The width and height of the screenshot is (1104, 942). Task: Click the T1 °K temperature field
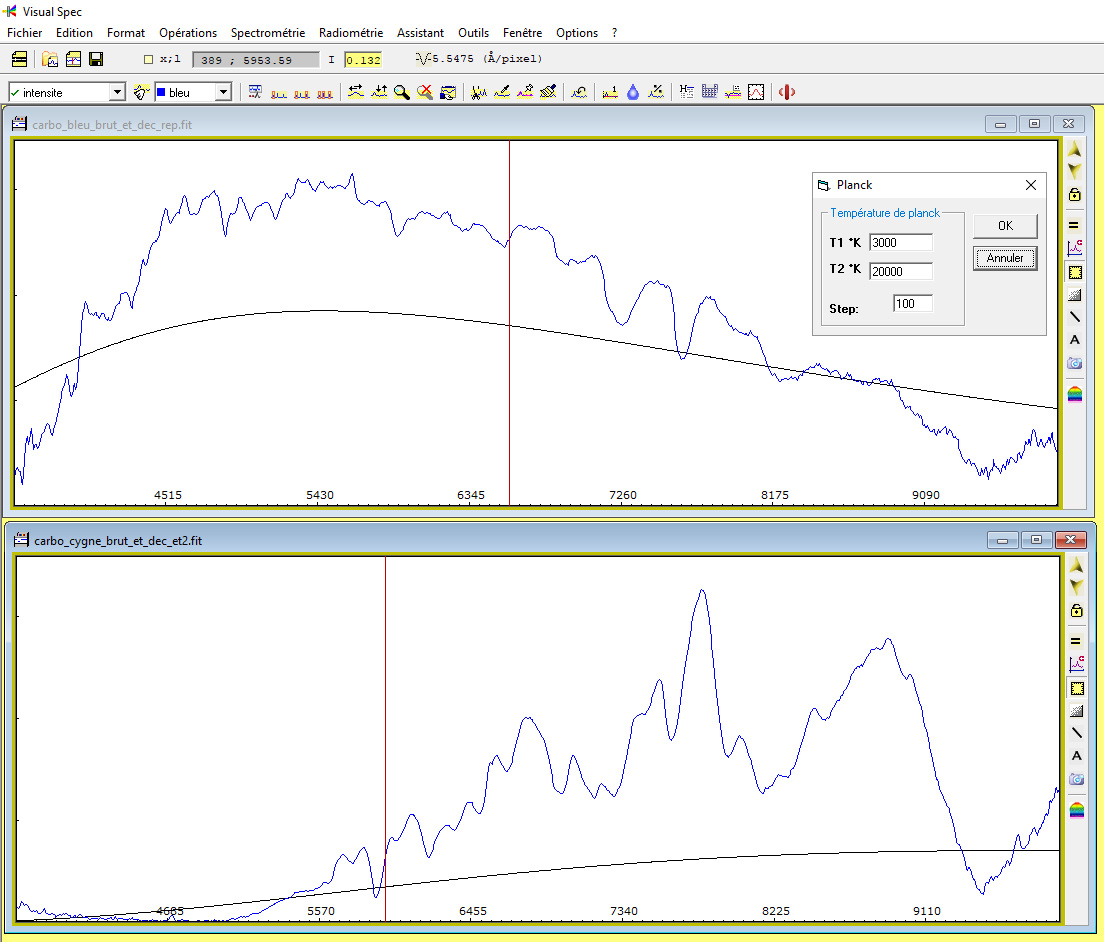901,243
